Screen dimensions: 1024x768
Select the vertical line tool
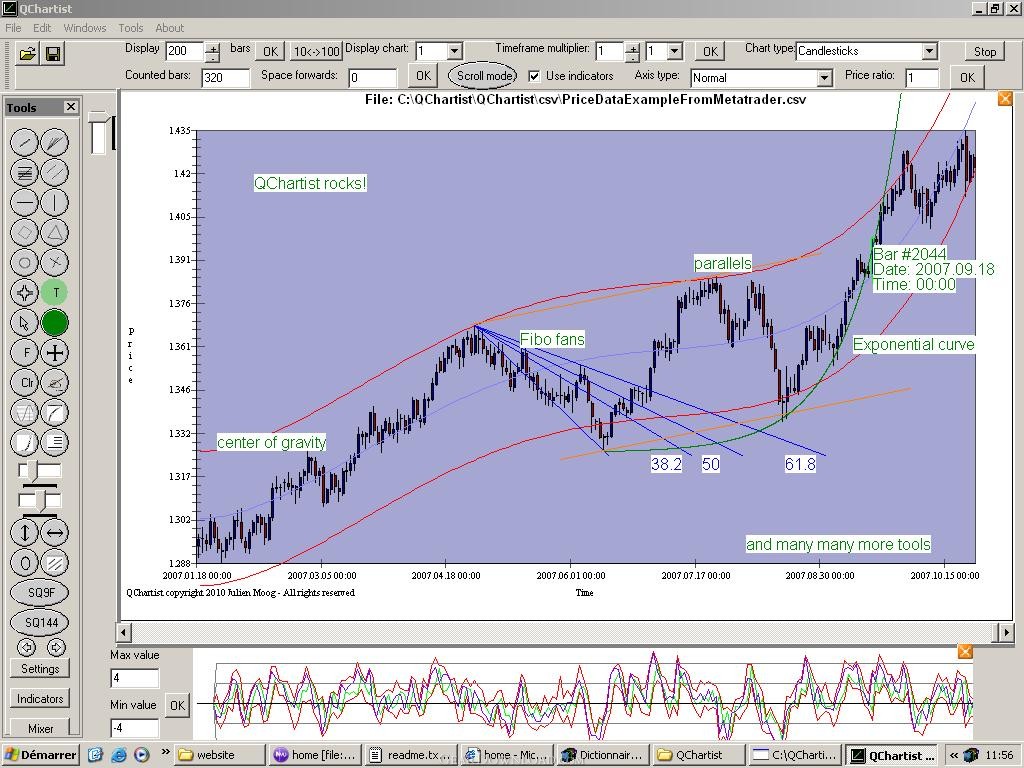click(x=55, y=202)
